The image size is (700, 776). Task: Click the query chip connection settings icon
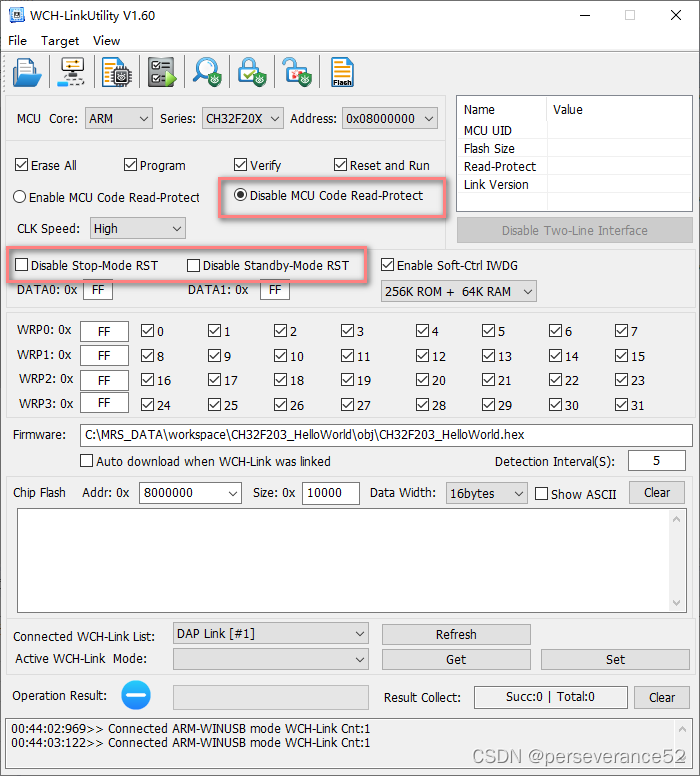click(x=72, y=72)
